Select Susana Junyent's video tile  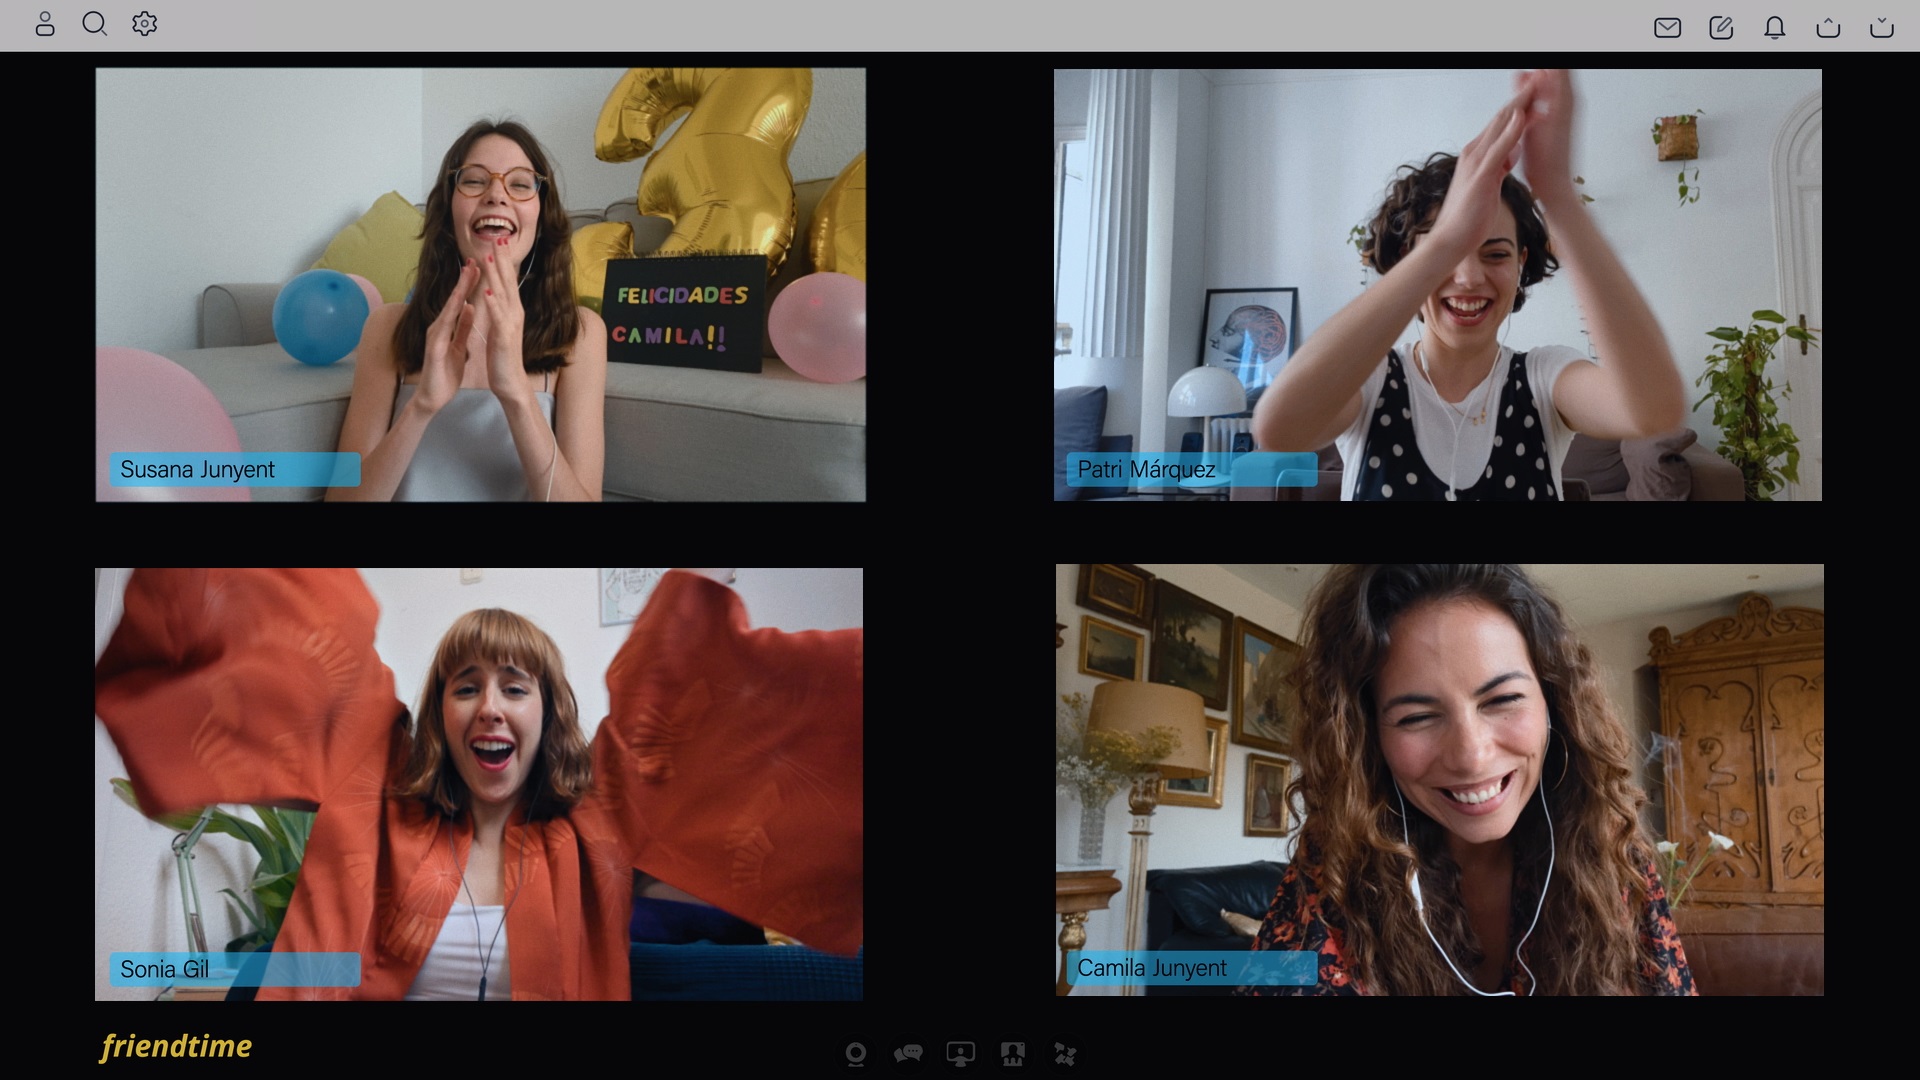click(481, 285)
